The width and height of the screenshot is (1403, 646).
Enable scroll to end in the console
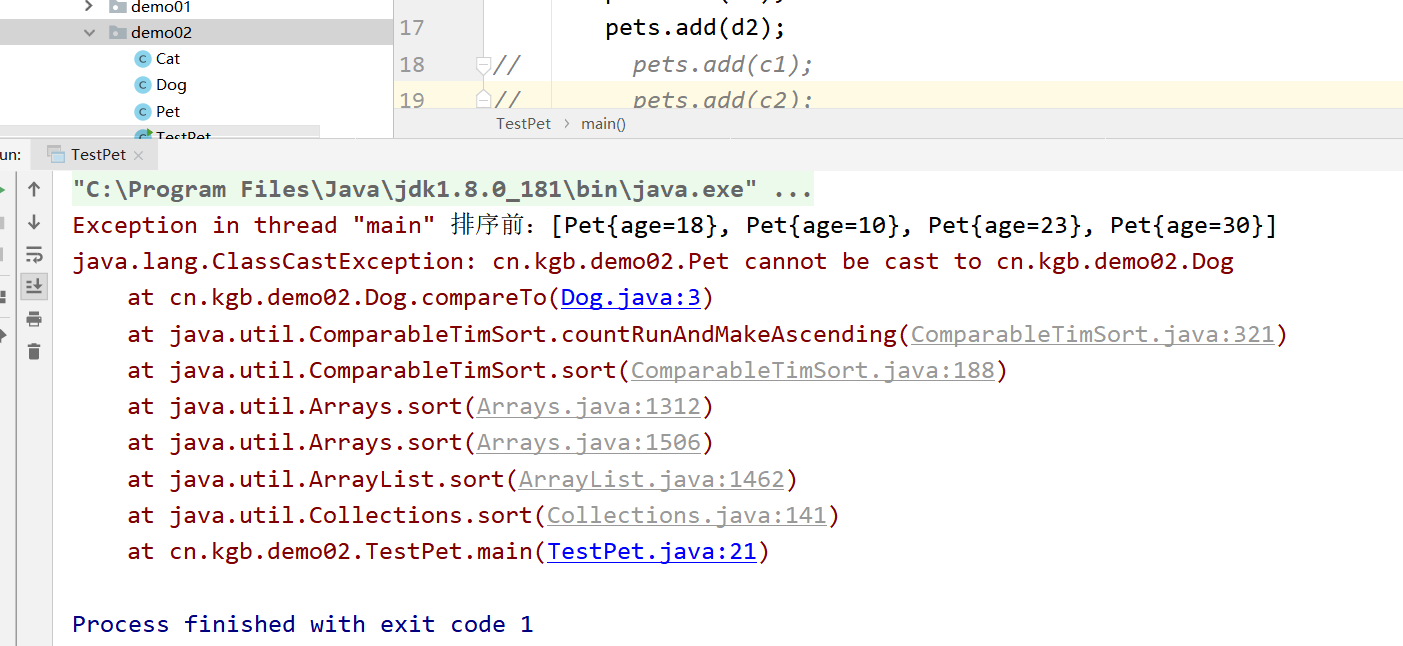coord(33,287)
